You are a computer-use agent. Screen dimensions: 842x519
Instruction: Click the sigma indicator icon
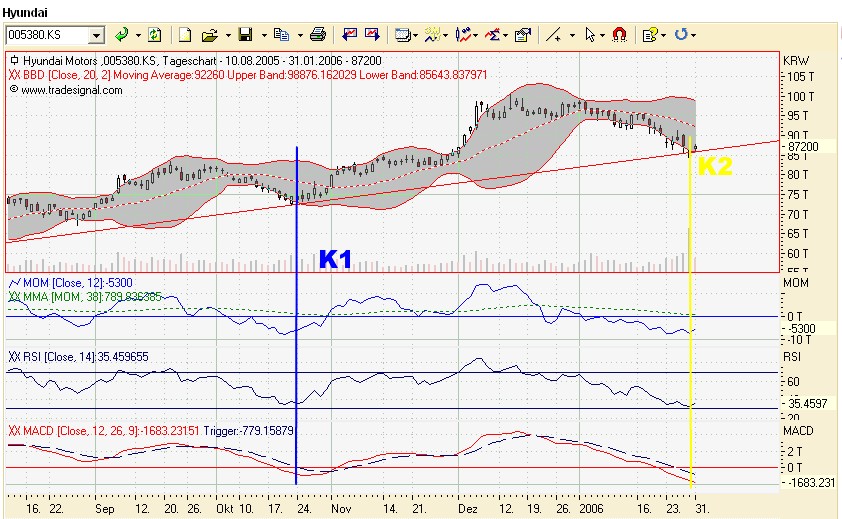(492, 35)
